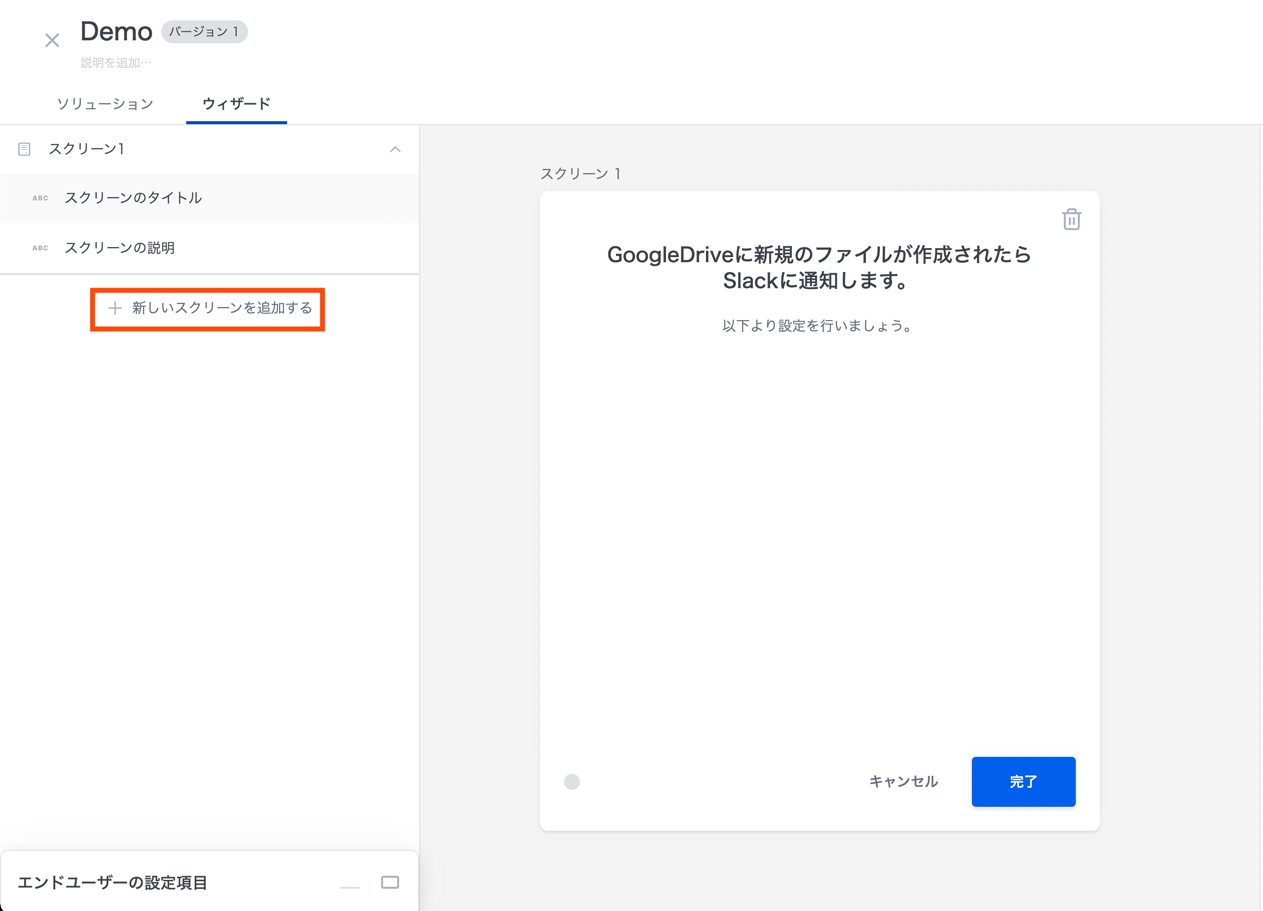Switch to the ソリューション tab
1263x911 pixels.
point(105,104)
